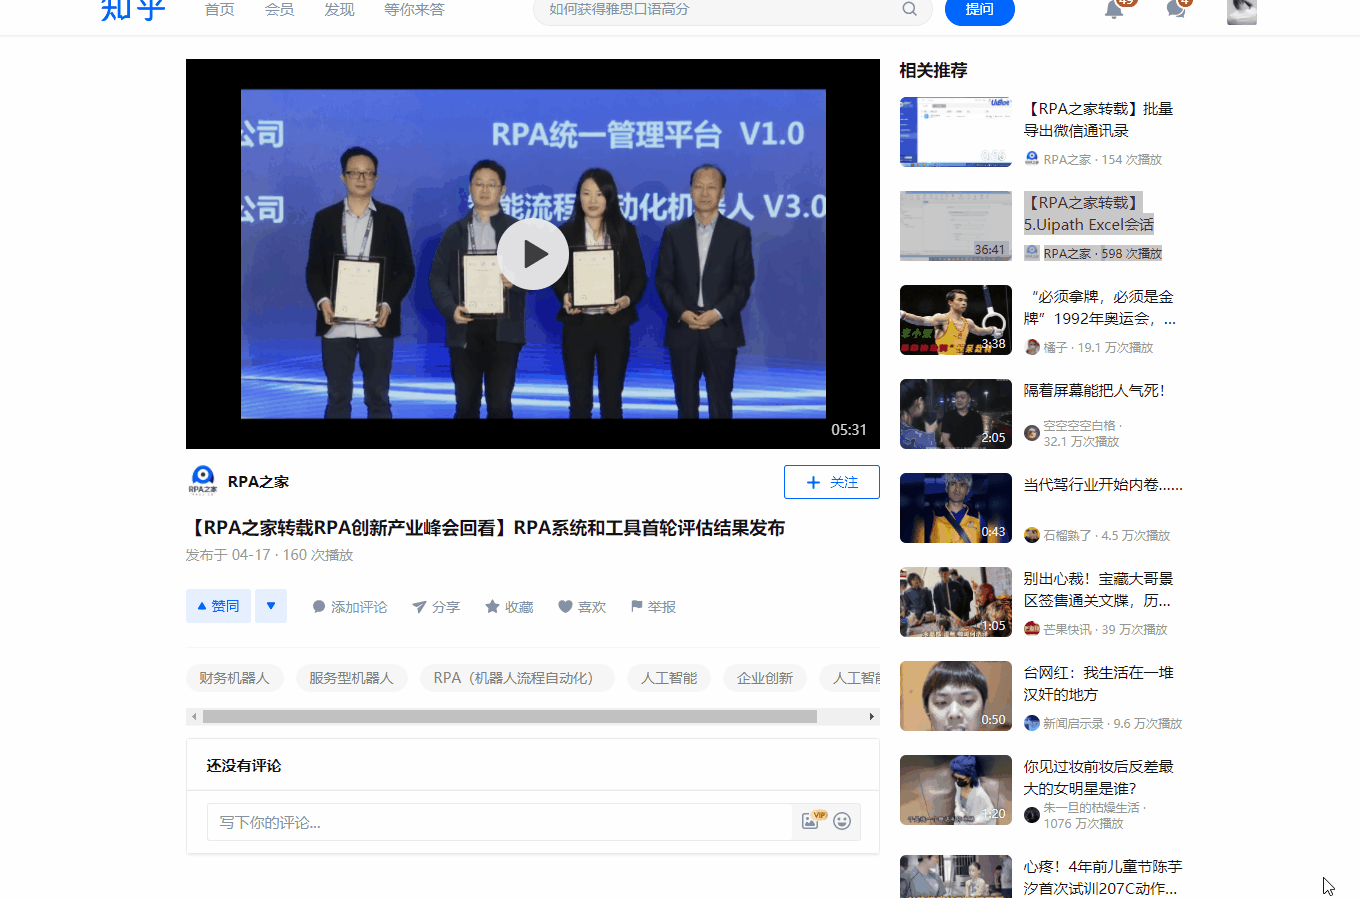
Task: Click the RPA之家 author avatar
Action: (x=203, y=481)
